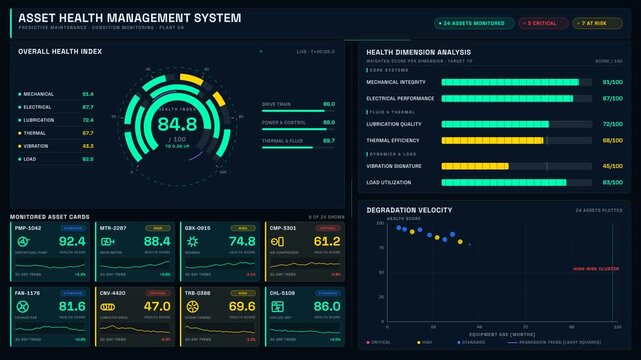Click the 81.6 health score on FAN-1176
Screen dimensions: 641x360
(72, 306)
